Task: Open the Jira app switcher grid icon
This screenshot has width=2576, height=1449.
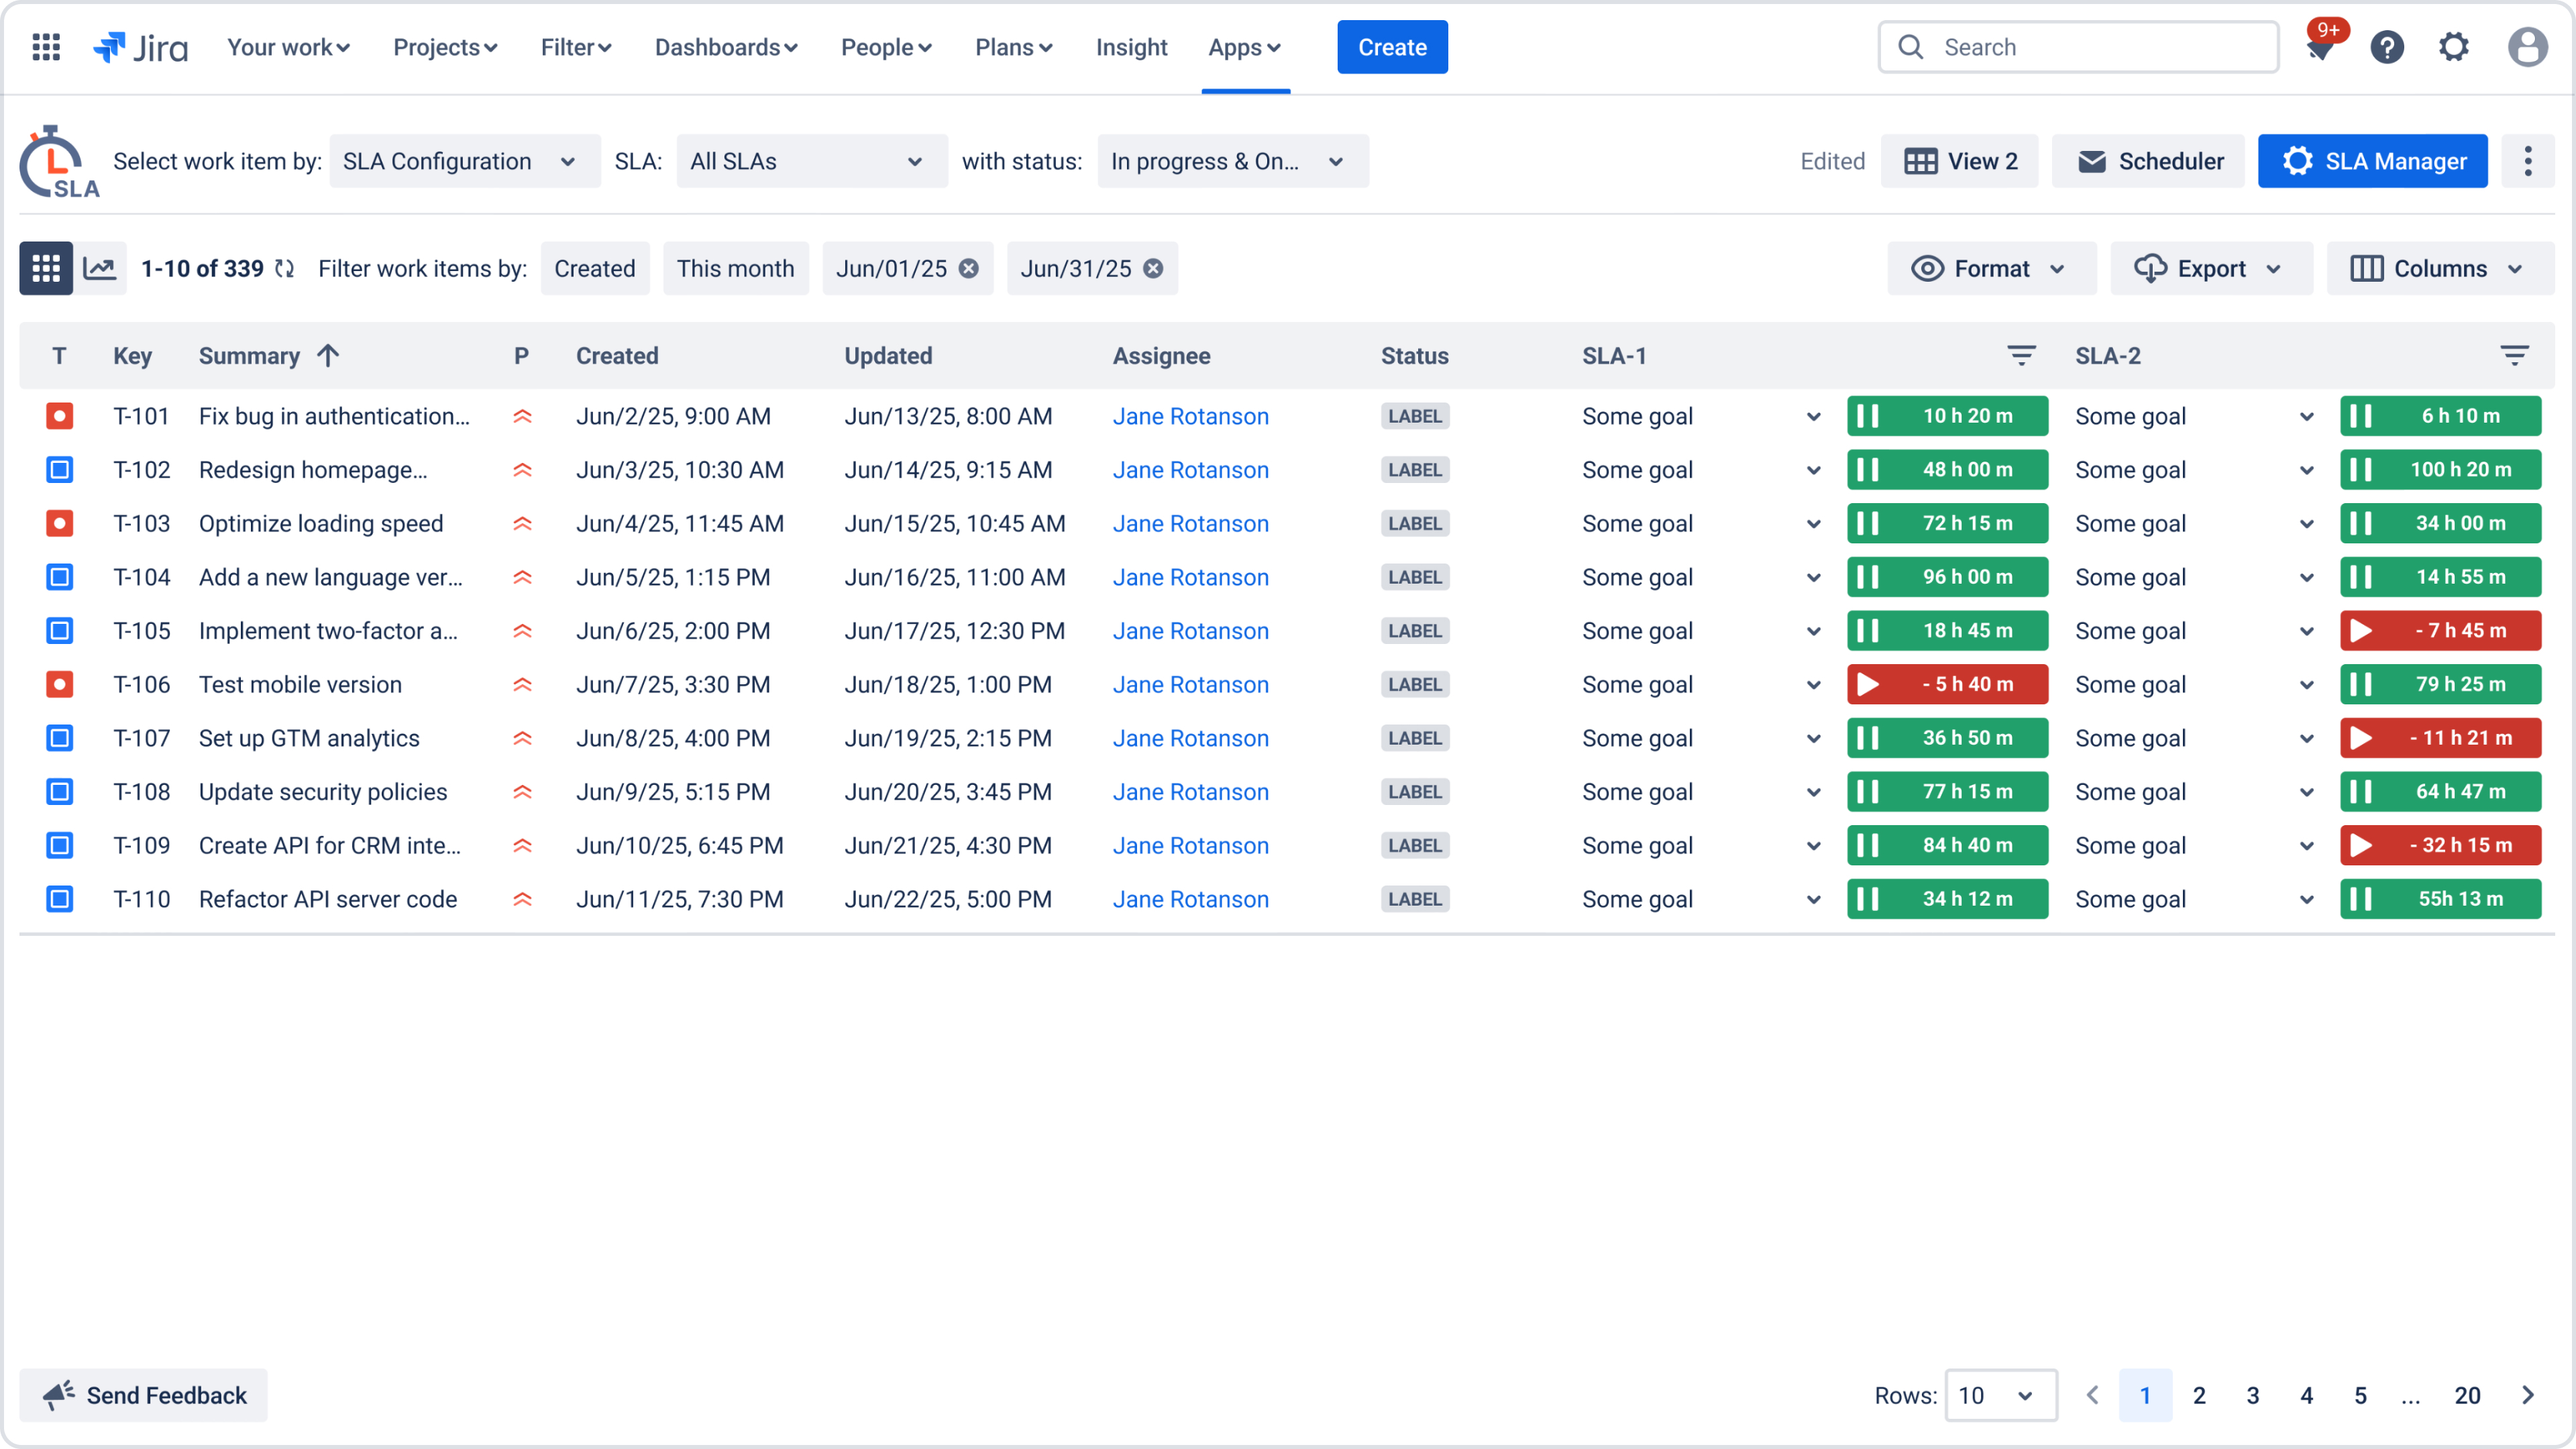Action: (x=46, y=47)
